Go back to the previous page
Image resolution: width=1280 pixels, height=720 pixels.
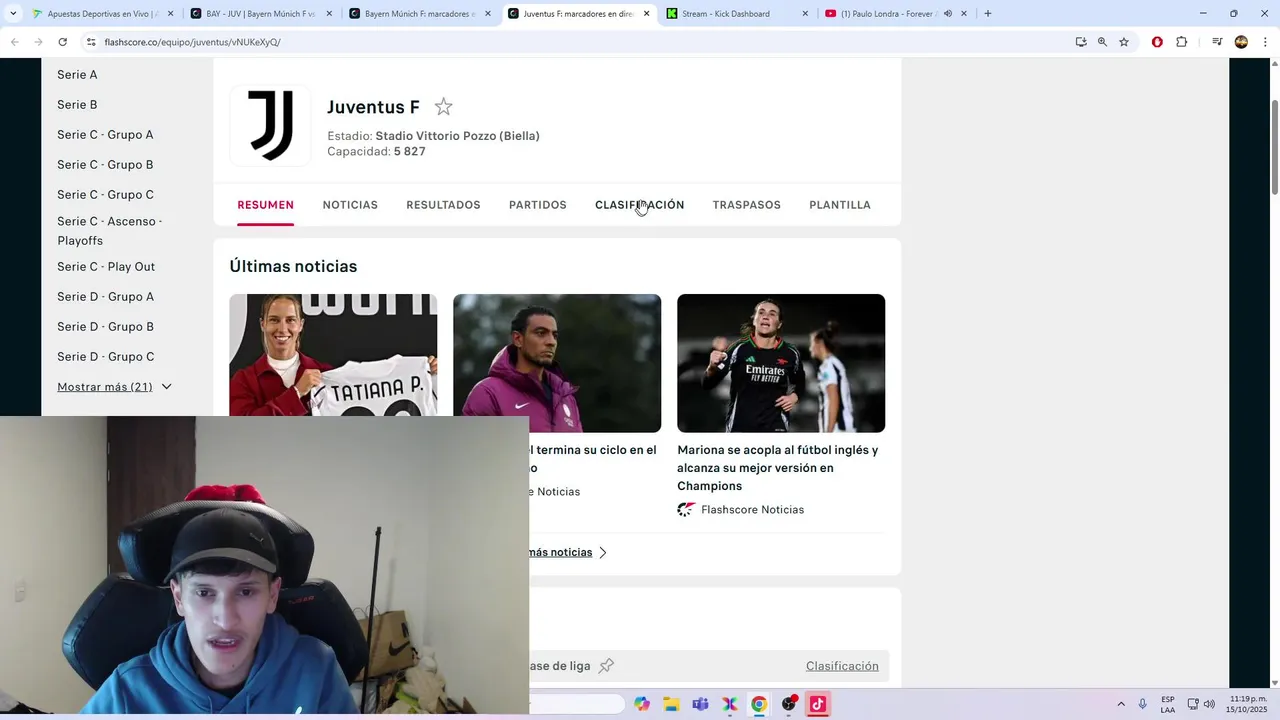[14, 42]
